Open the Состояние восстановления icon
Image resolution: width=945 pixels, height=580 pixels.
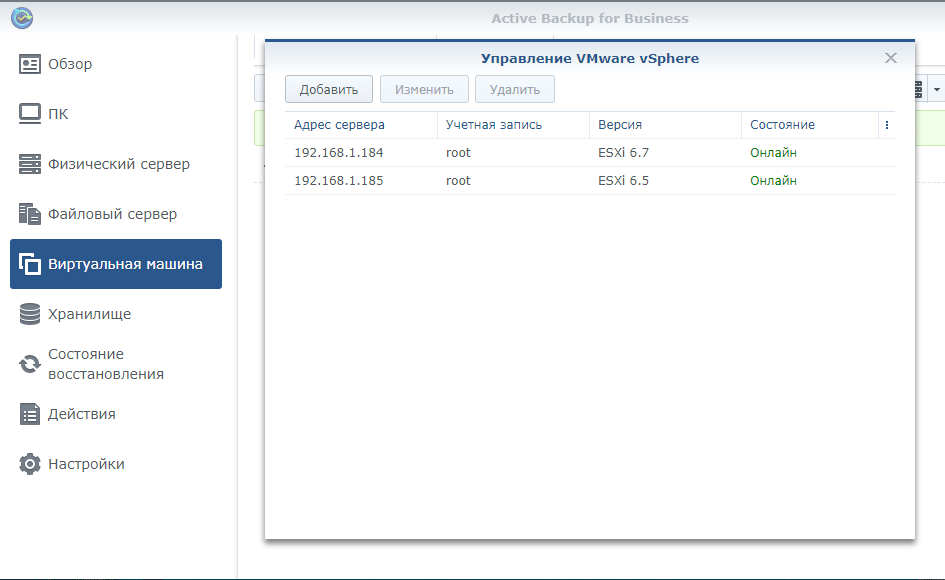[30, 364]
